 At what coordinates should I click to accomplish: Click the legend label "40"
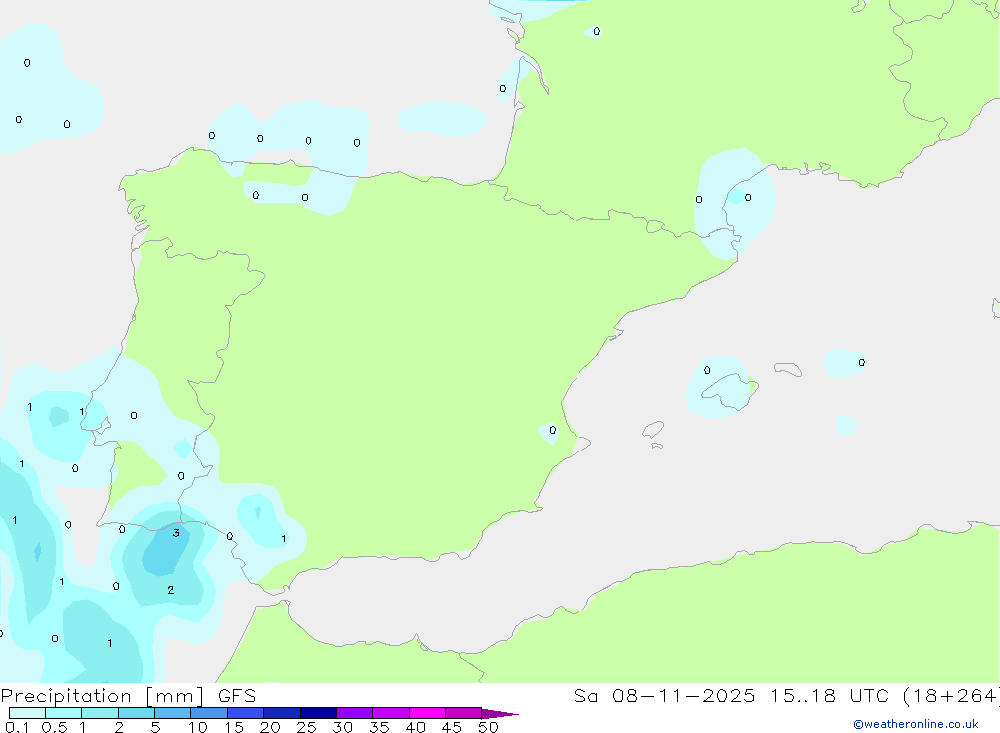click(x=415, y=727)
